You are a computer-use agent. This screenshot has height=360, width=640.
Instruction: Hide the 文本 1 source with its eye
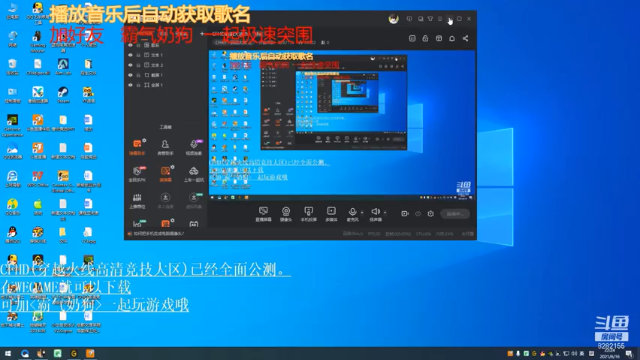click(x=130, y=55)
